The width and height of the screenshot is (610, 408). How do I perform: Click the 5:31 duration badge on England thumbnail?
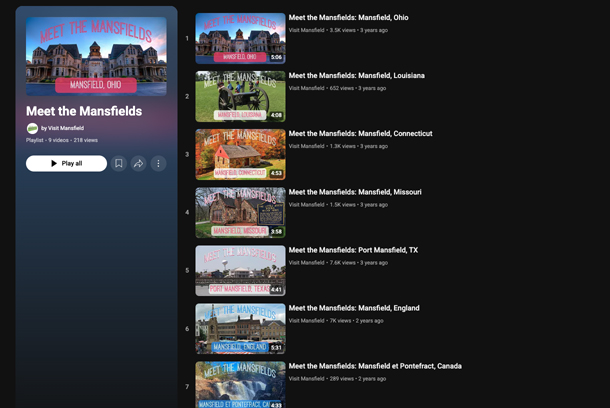click(x=276, y=348)
